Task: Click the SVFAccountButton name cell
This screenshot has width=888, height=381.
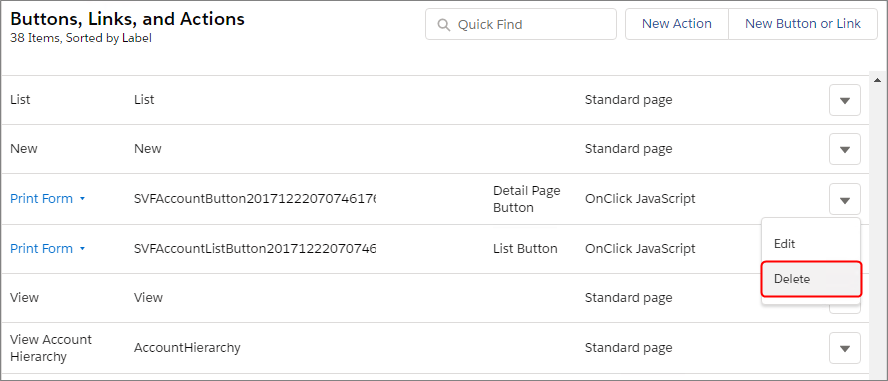Action: (x=255, y=199)
